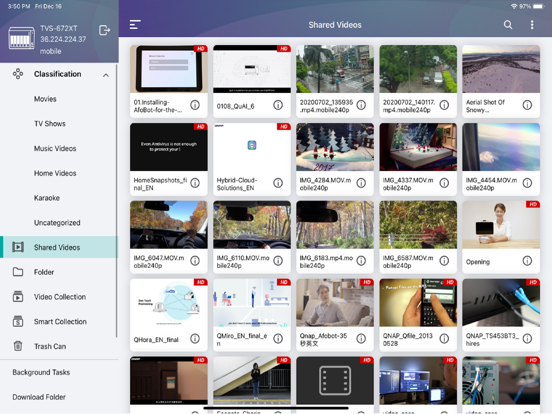Select the TVS-672XT NAS device icon

pyautogui.click(x=21, y=38)
